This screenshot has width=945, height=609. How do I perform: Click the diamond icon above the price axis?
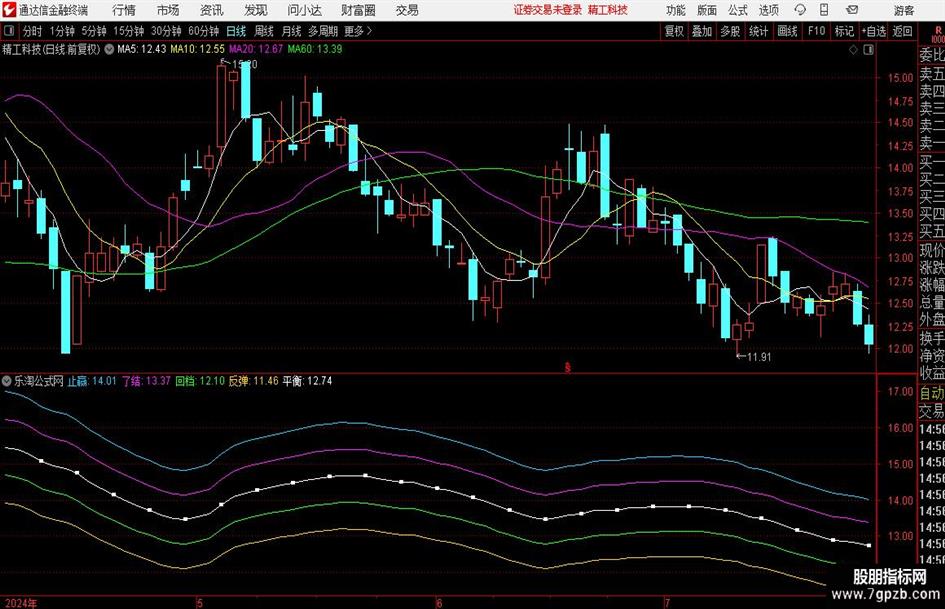point(853,50)
